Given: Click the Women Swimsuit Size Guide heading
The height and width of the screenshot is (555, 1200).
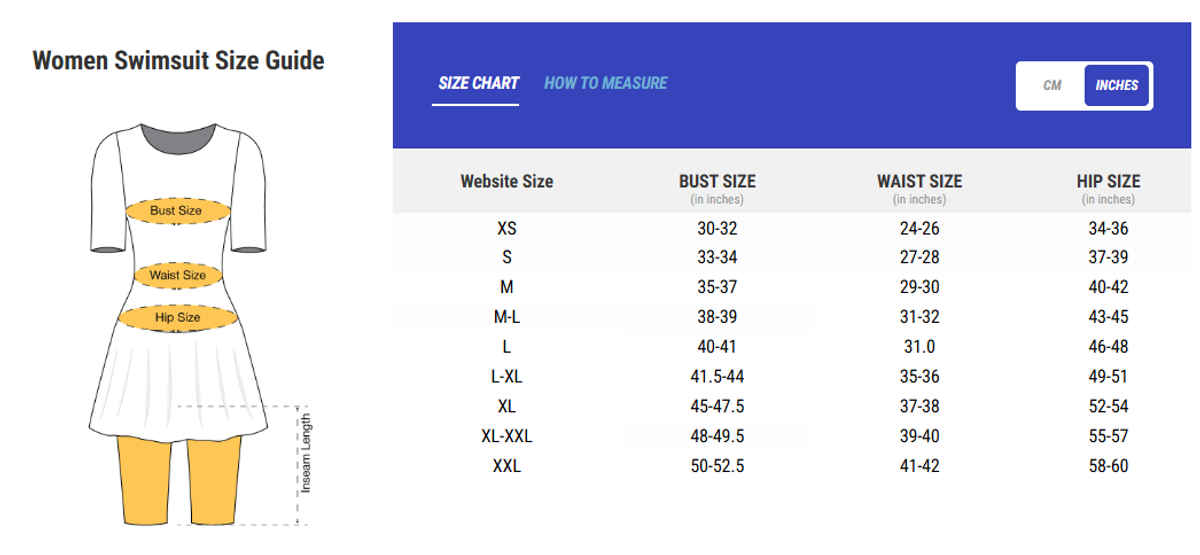Looking at the screenshot, I should (178, 60).
